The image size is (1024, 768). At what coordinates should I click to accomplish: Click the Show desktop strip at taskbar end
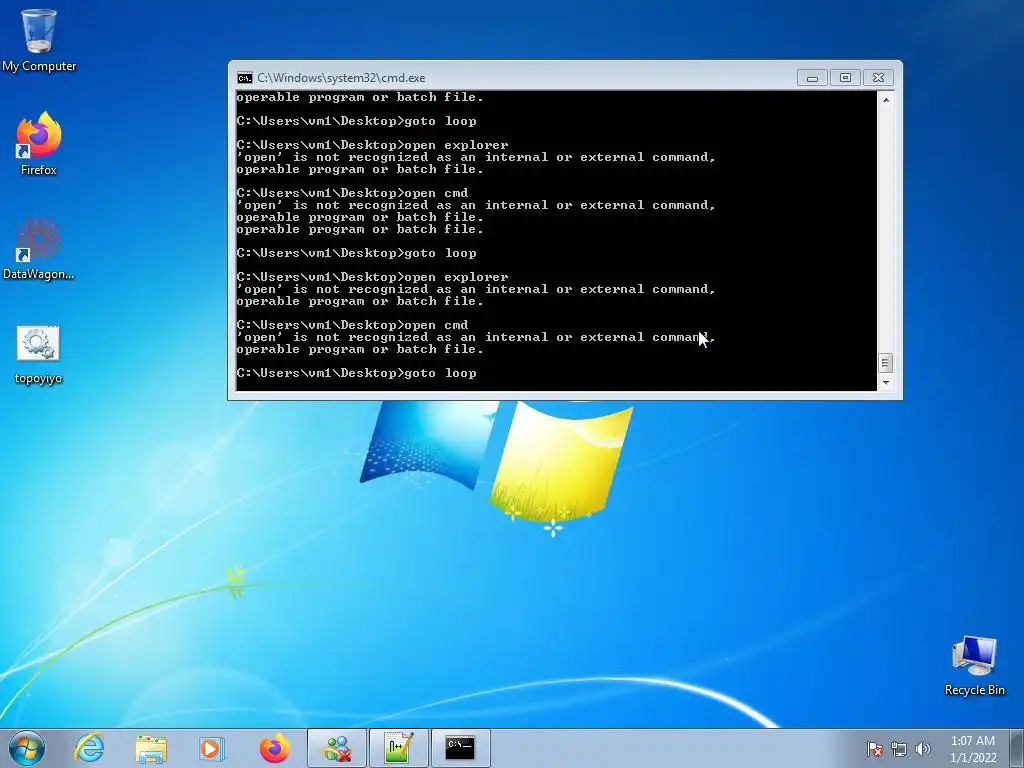pos(1019,748)
